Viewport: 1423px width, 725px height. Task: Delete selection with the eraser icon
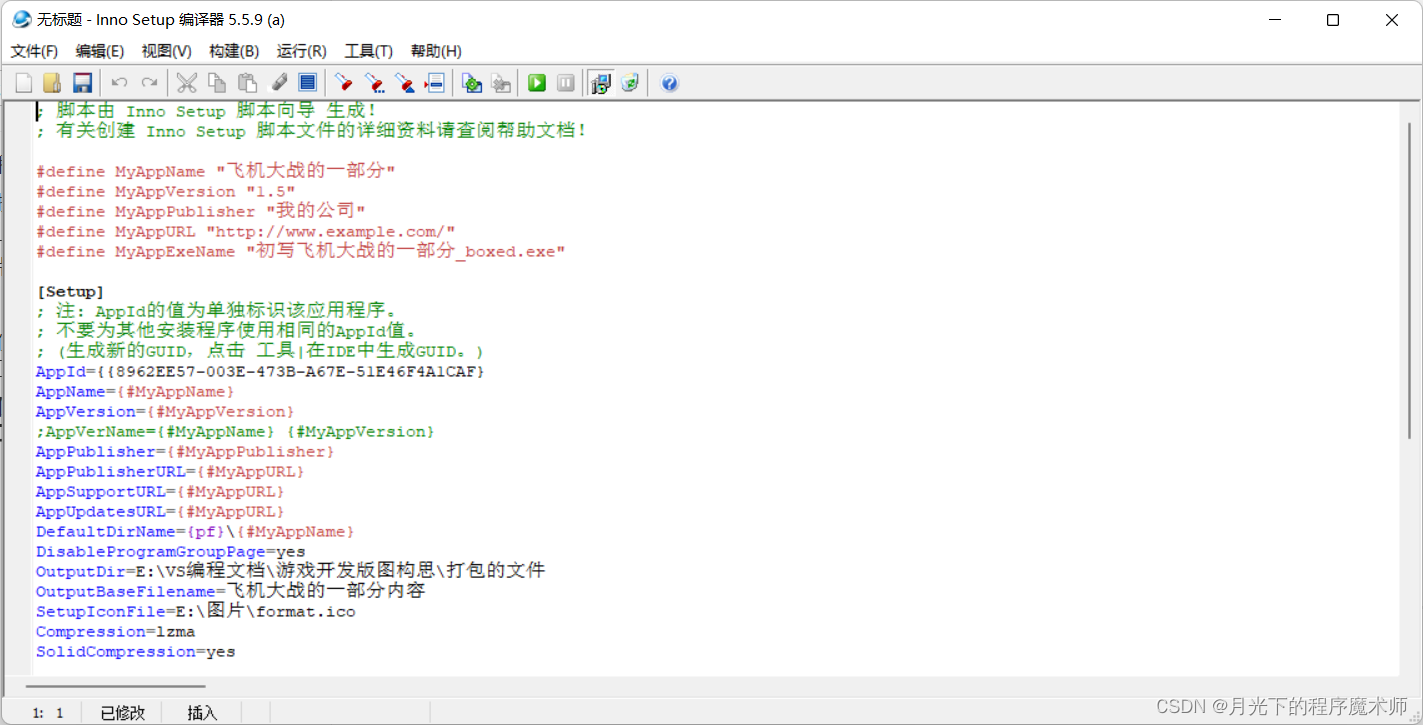coord(279,83)
